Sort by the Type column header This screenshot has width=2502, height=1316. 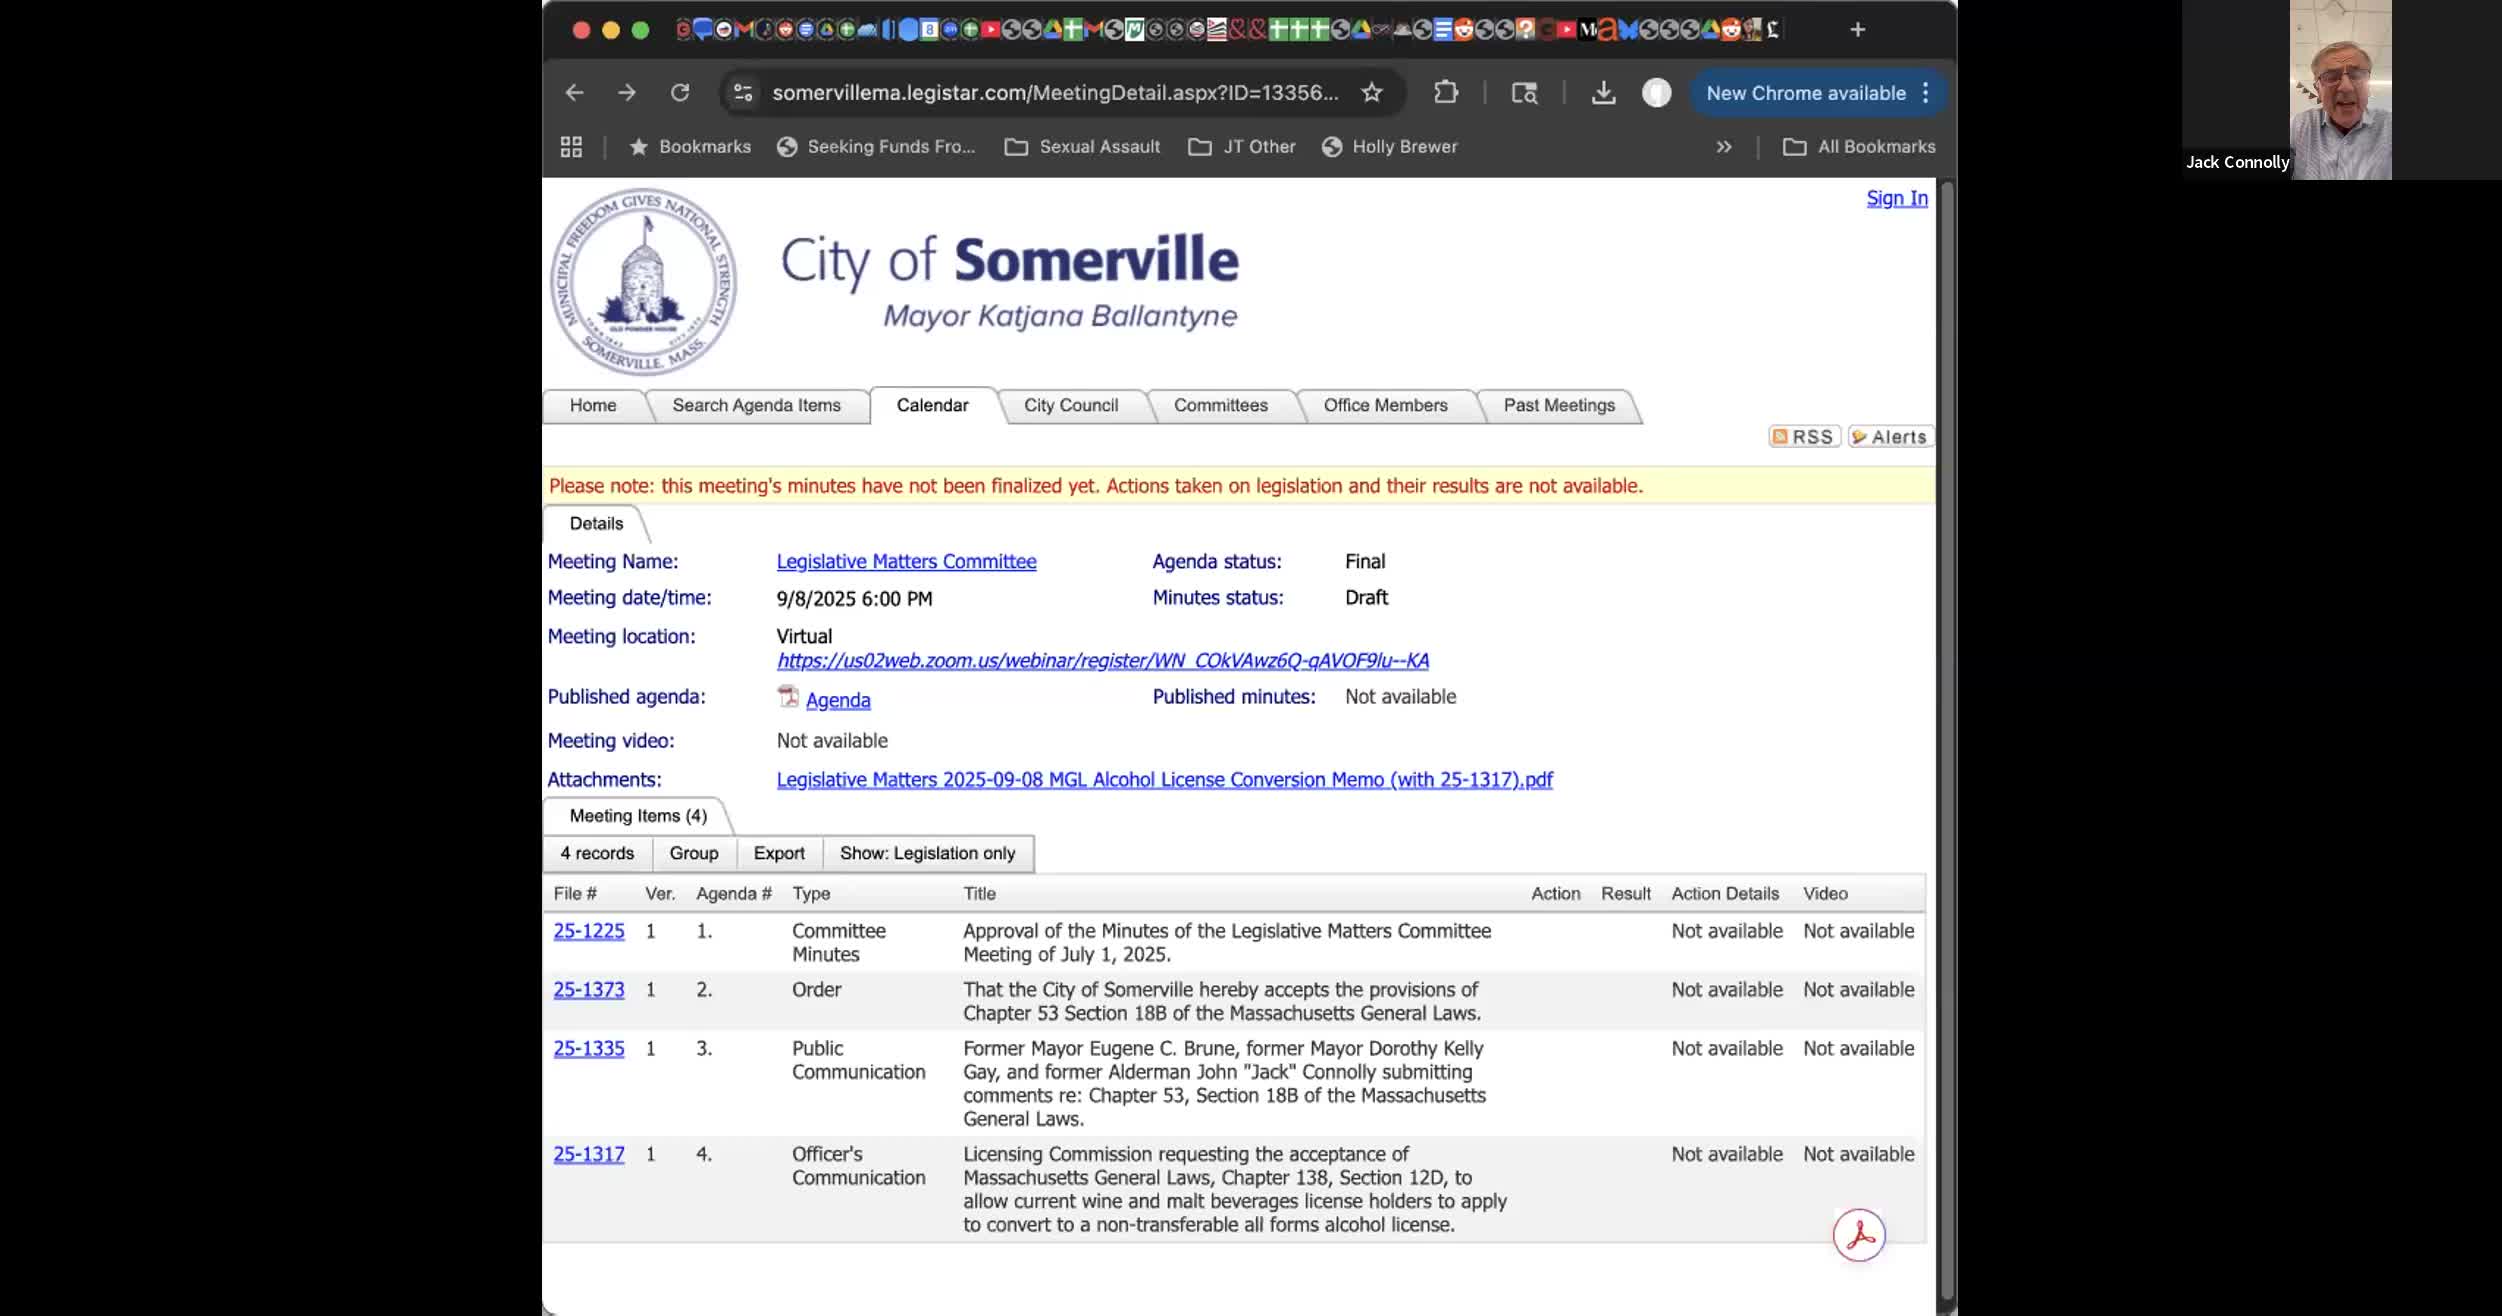(x=811, y=894)
